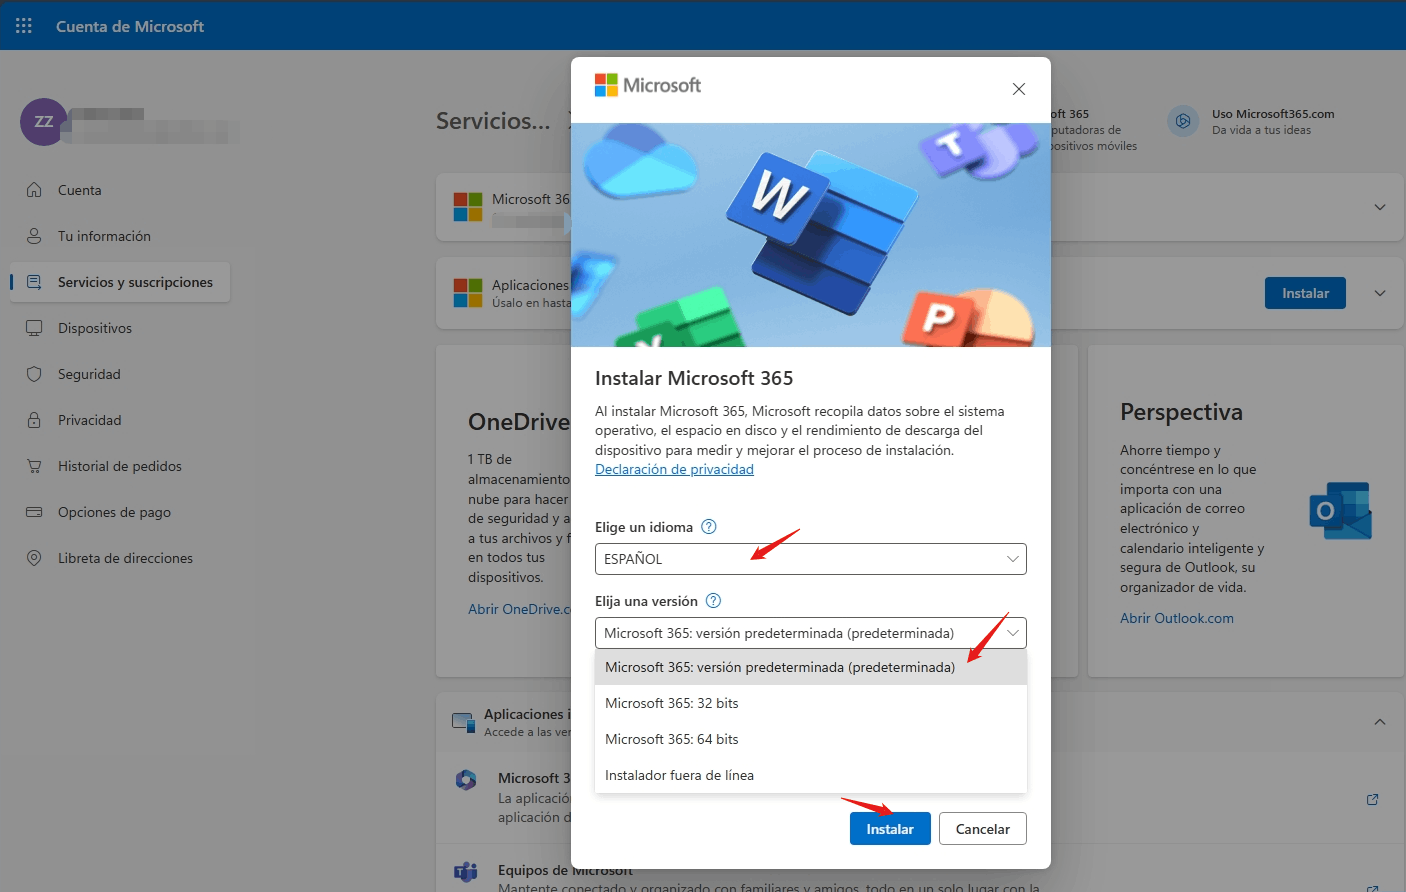Select Microsoft 365: 32 bits option
1406x892 pixels.
click(x=811, y=703)
